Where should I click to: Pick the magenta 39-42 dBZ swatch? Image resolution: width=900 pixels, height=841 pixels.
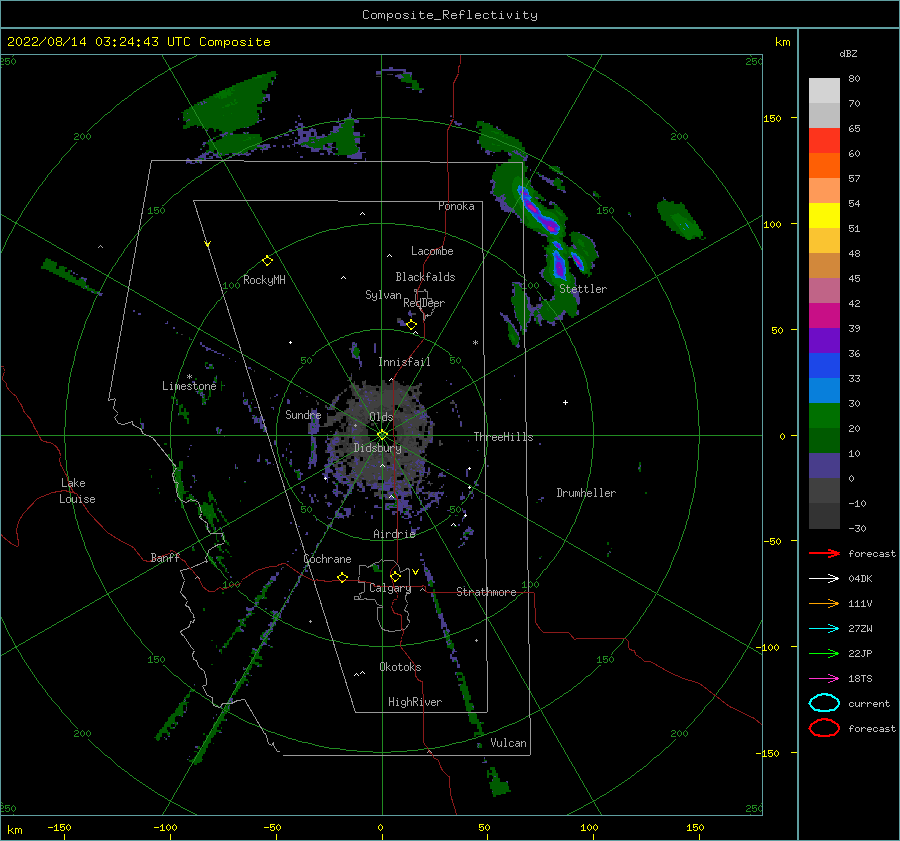[x=824, y=316]
